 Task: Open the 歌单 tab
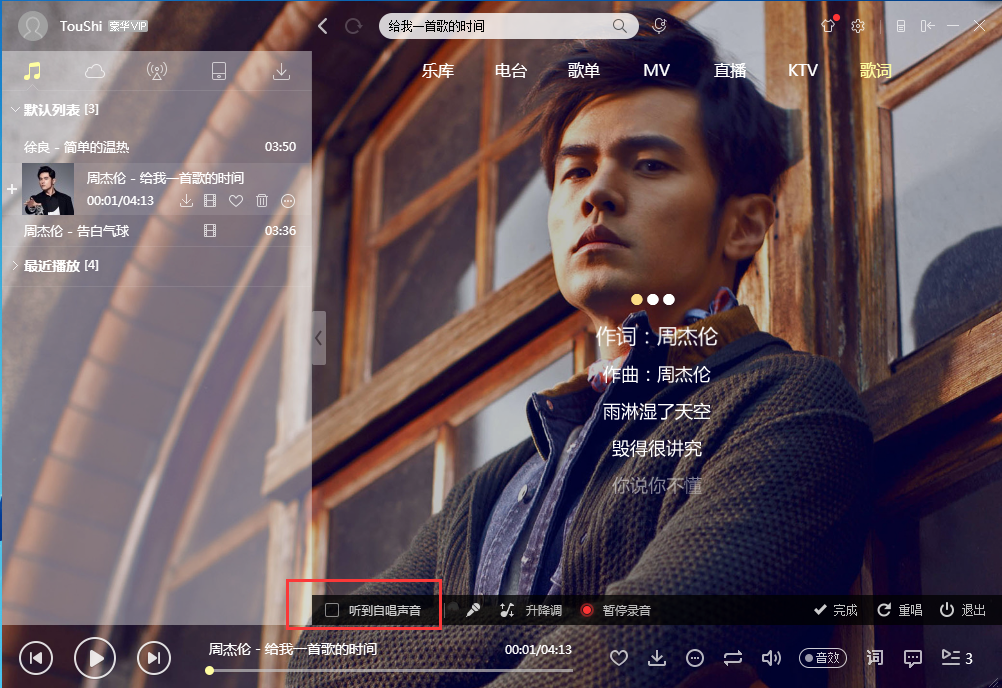(583, 71)
